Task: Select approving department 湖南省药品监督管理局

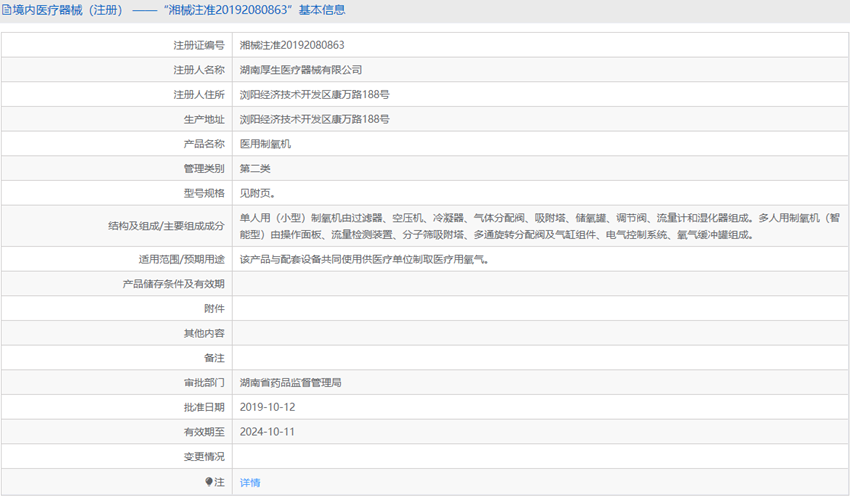Action: (291, 383)
